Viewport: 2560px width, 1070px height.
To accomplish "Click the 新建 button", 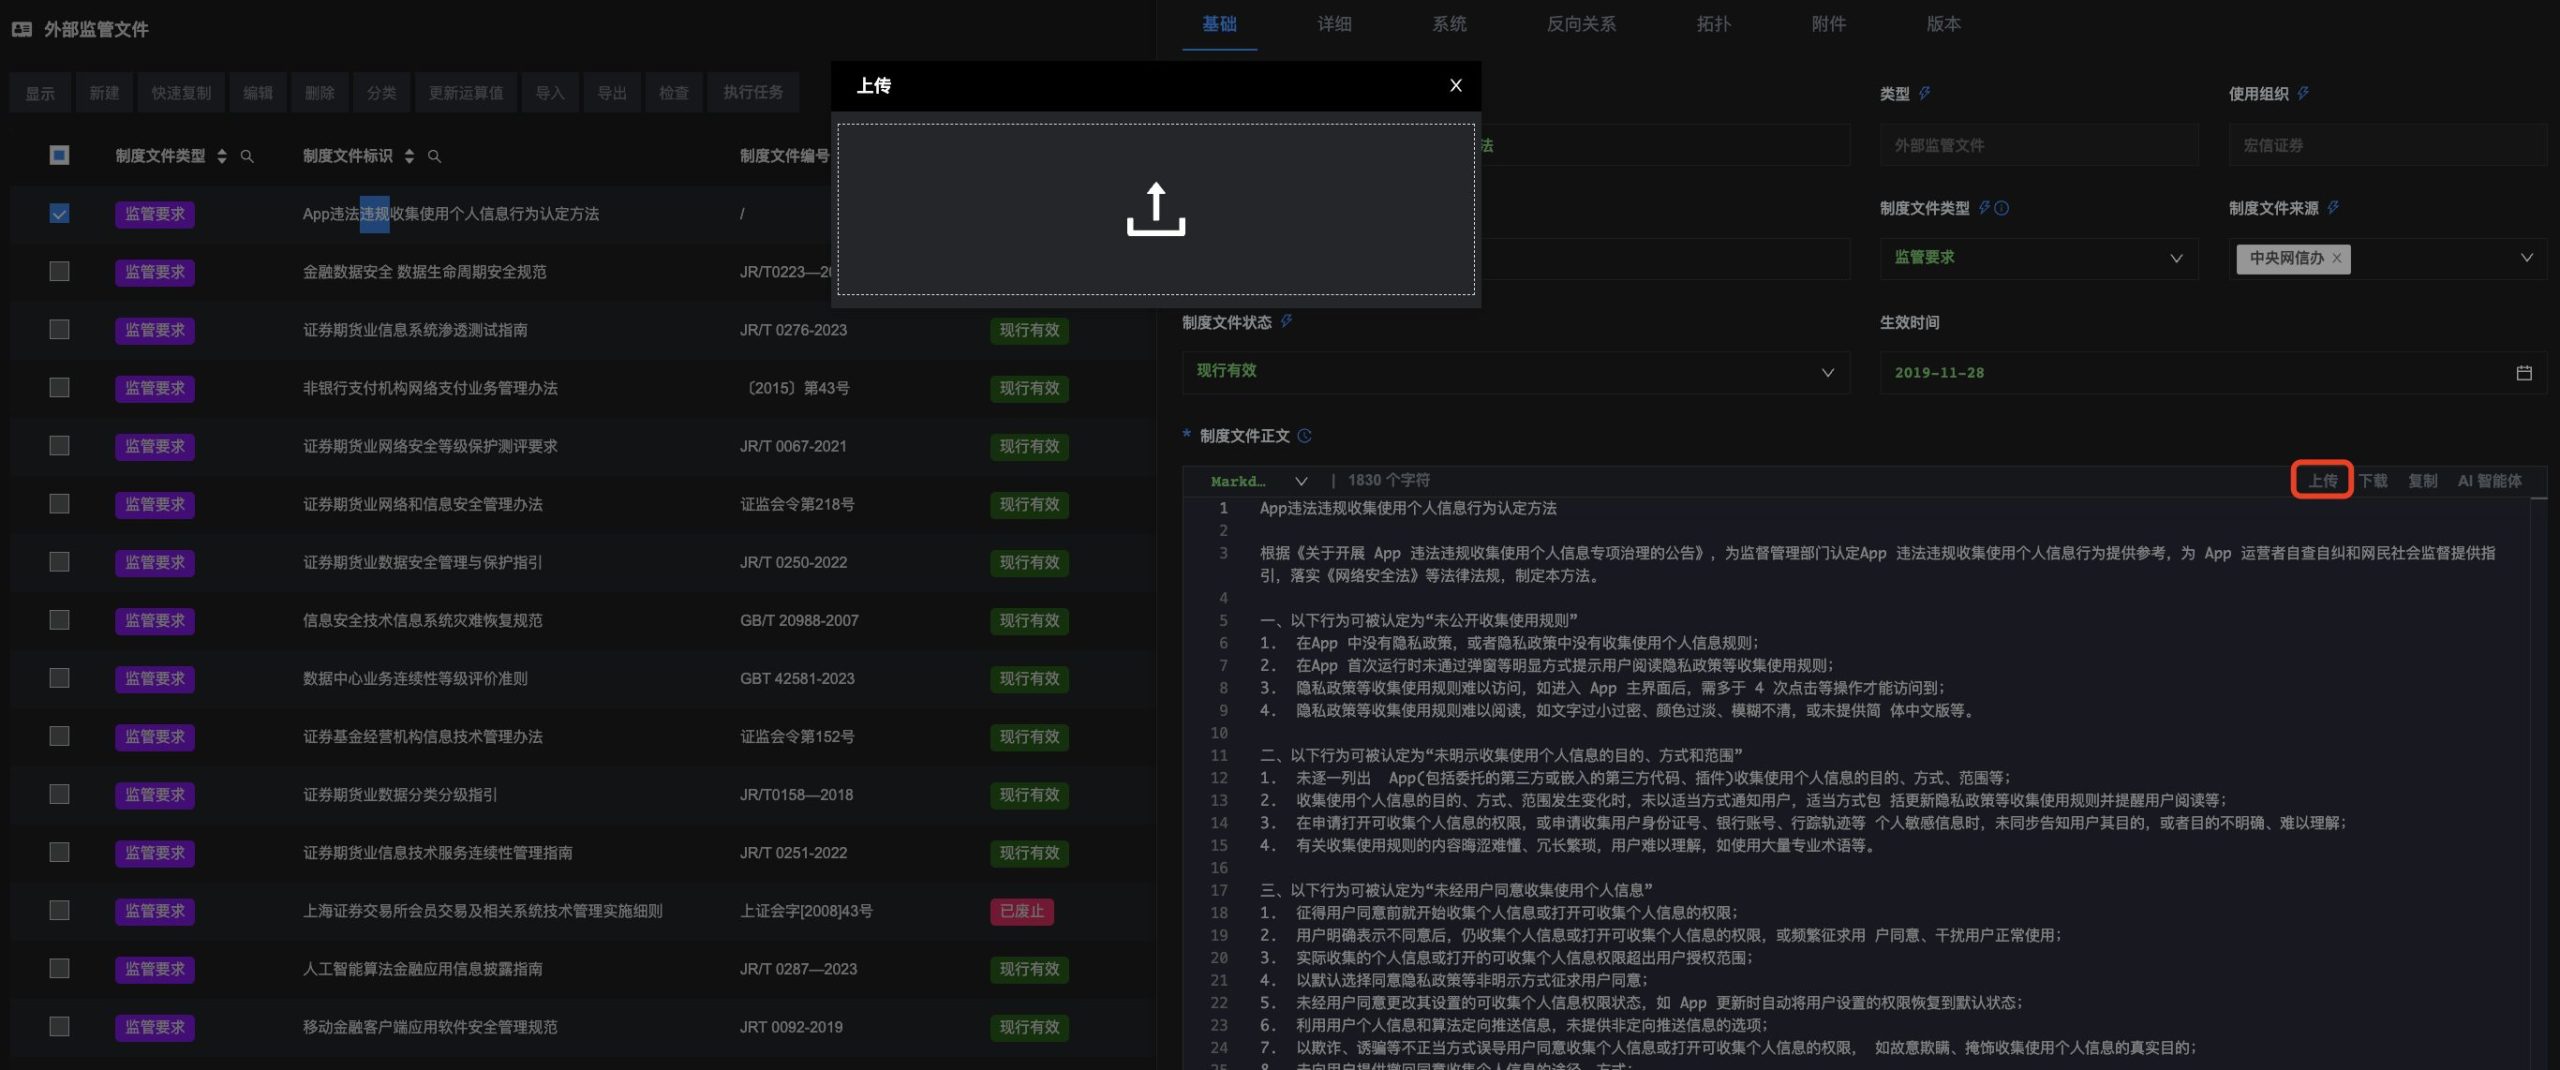I will 104,93.
